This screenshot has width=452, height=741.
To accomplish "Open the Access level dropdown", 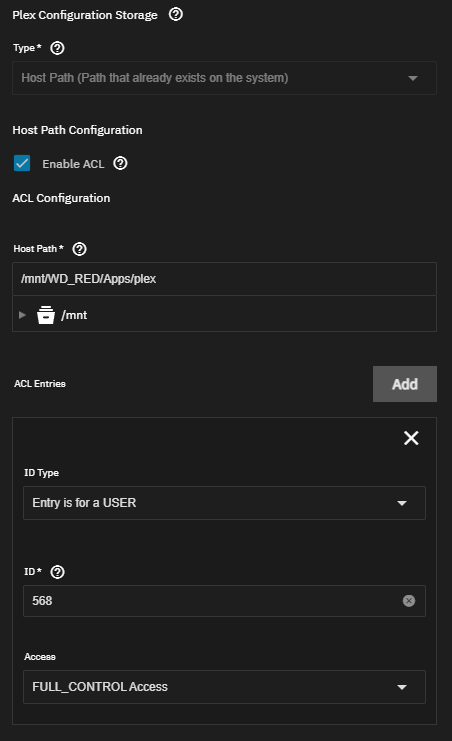I will (224, 687).
